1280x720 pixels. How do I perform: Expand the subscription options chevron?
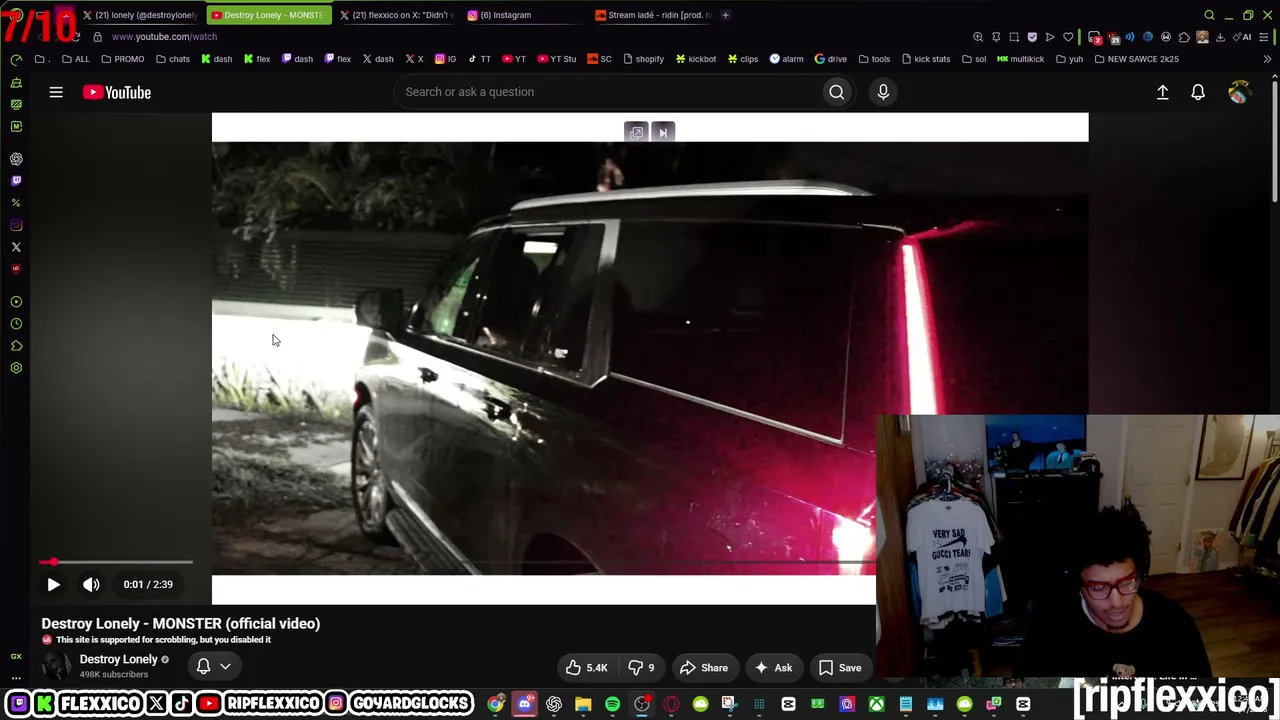click(225, 666)
